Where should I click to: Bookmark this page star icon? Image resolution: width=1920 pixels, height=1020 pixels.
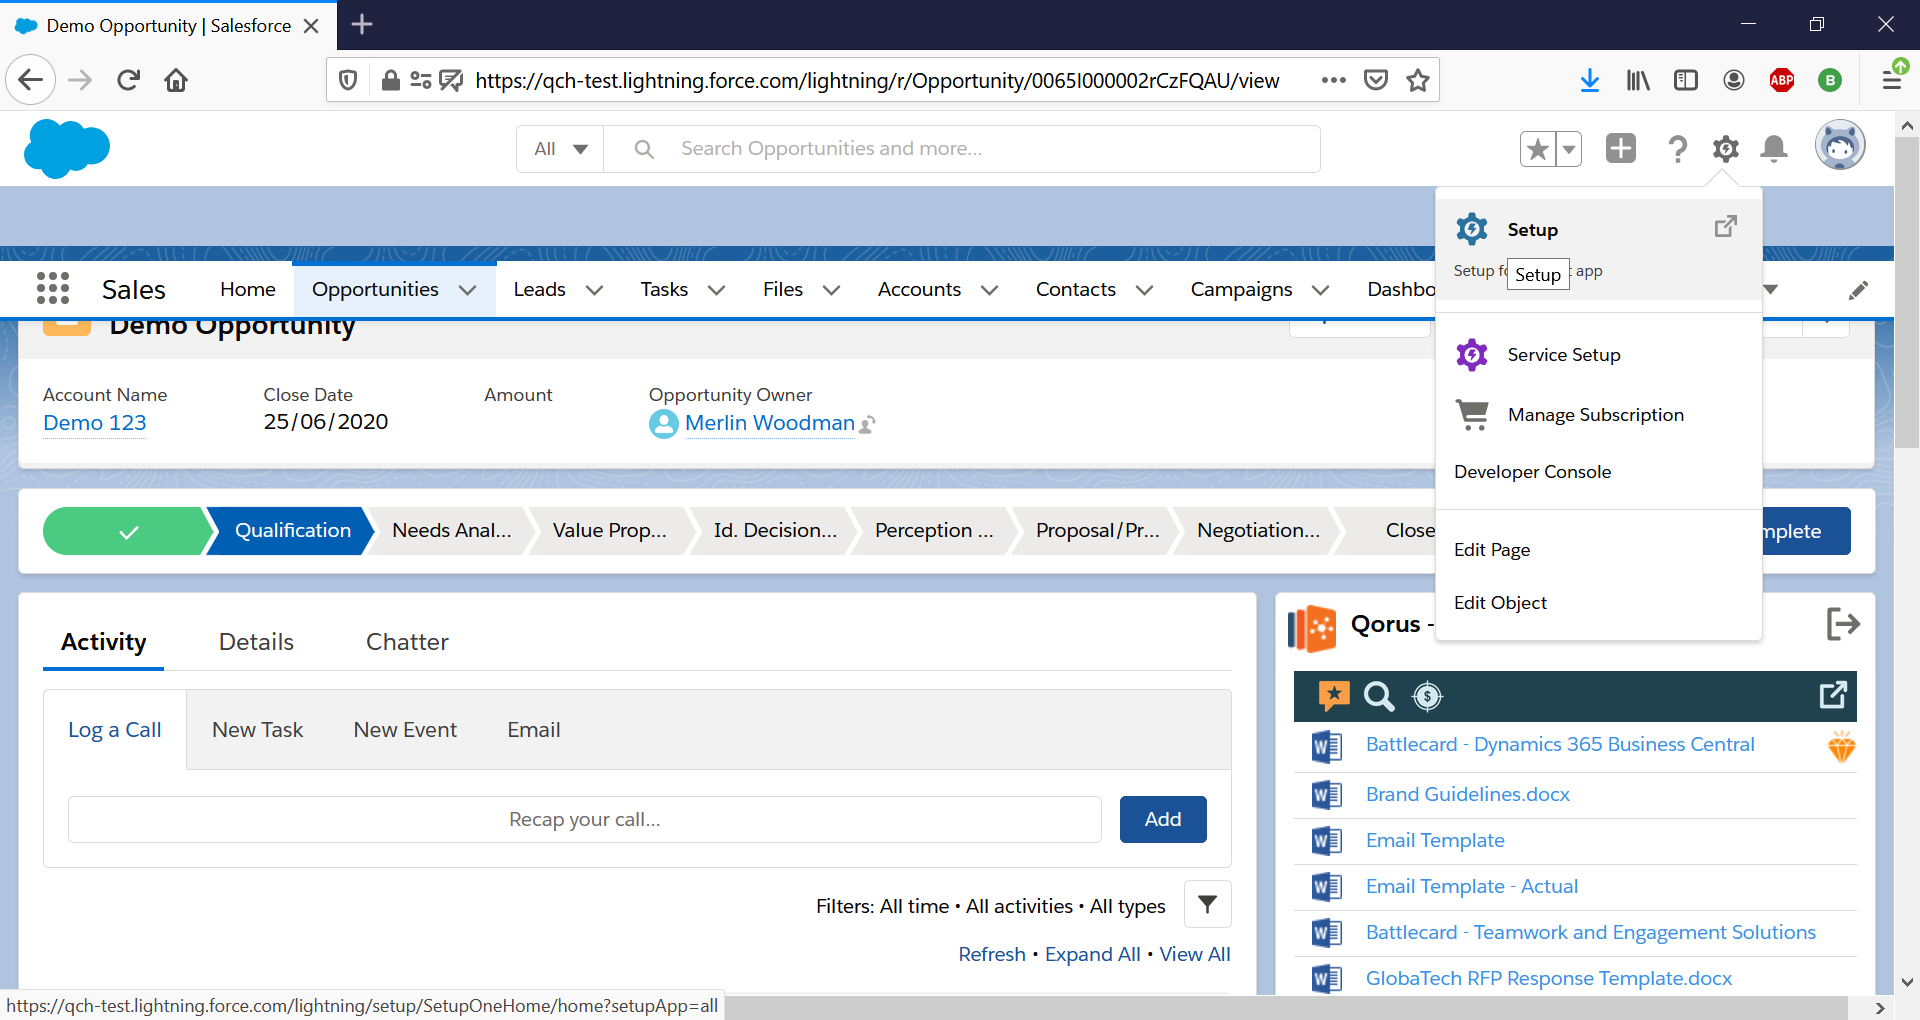click(1417, 80)
